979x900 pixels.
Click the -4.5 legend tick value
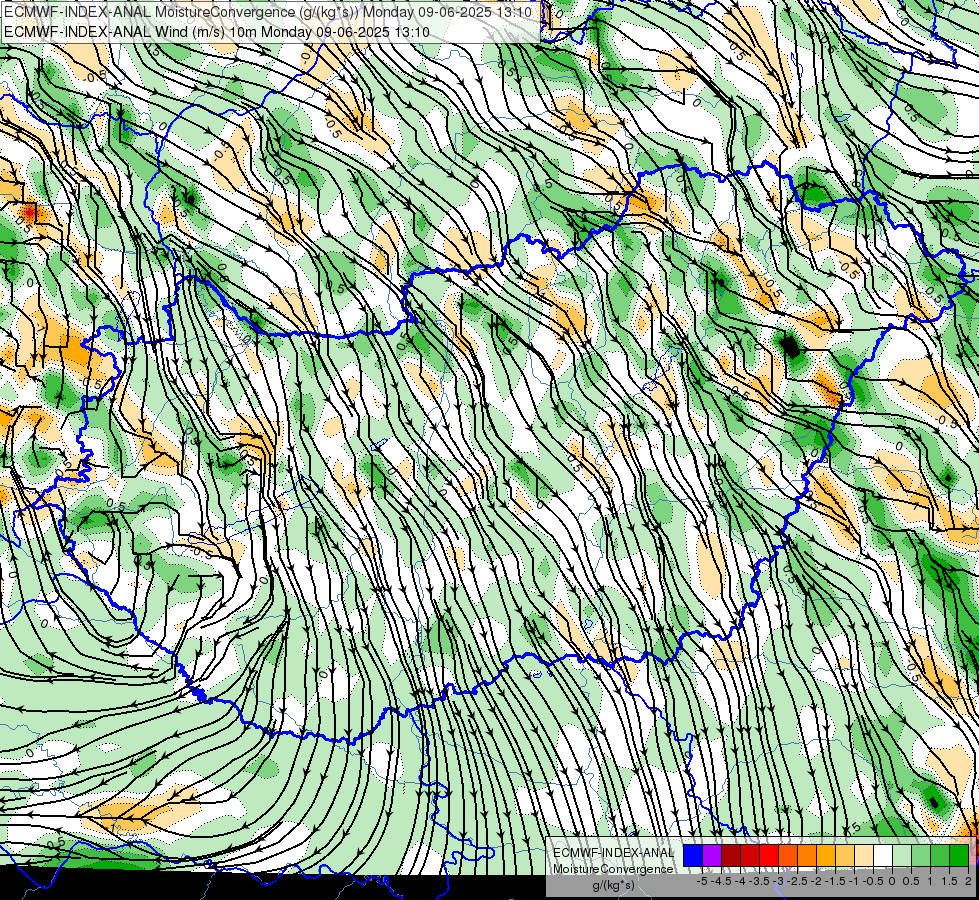(x=721, y=881)
